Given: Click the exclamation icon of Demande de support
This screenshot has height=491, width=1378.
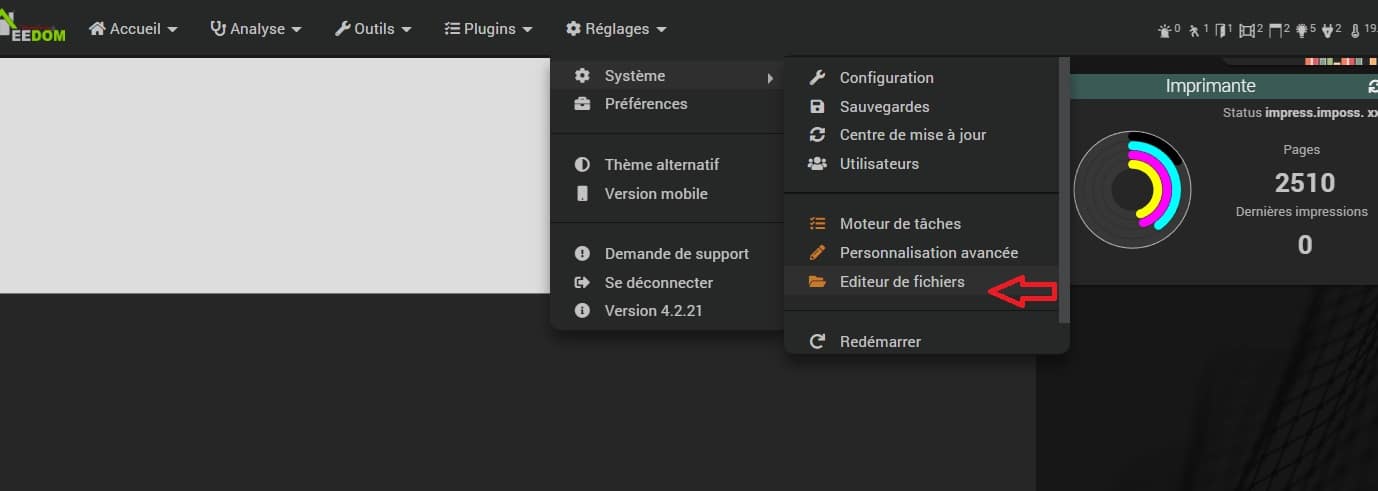Looking at the screenshot, I should (x=582, y=254).
